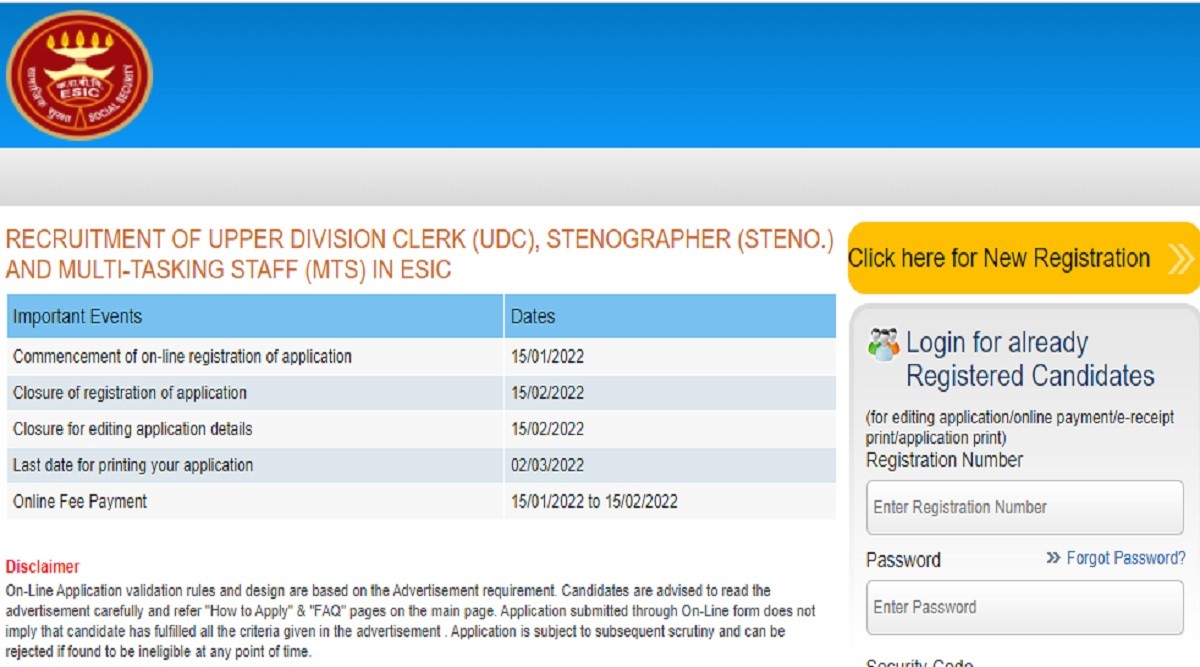Click the registered candidates people icon

[x=883, y=344]
